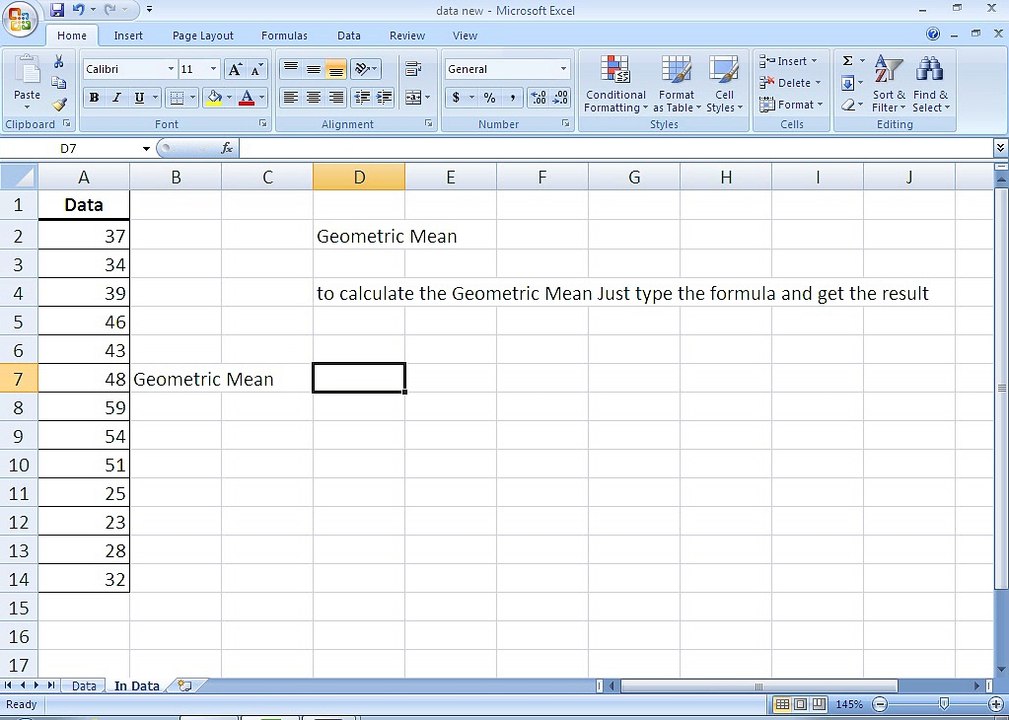This screenshot has height=720, width=1009.
Task: Apply Comma Style
Action: (x=512, y=98)
